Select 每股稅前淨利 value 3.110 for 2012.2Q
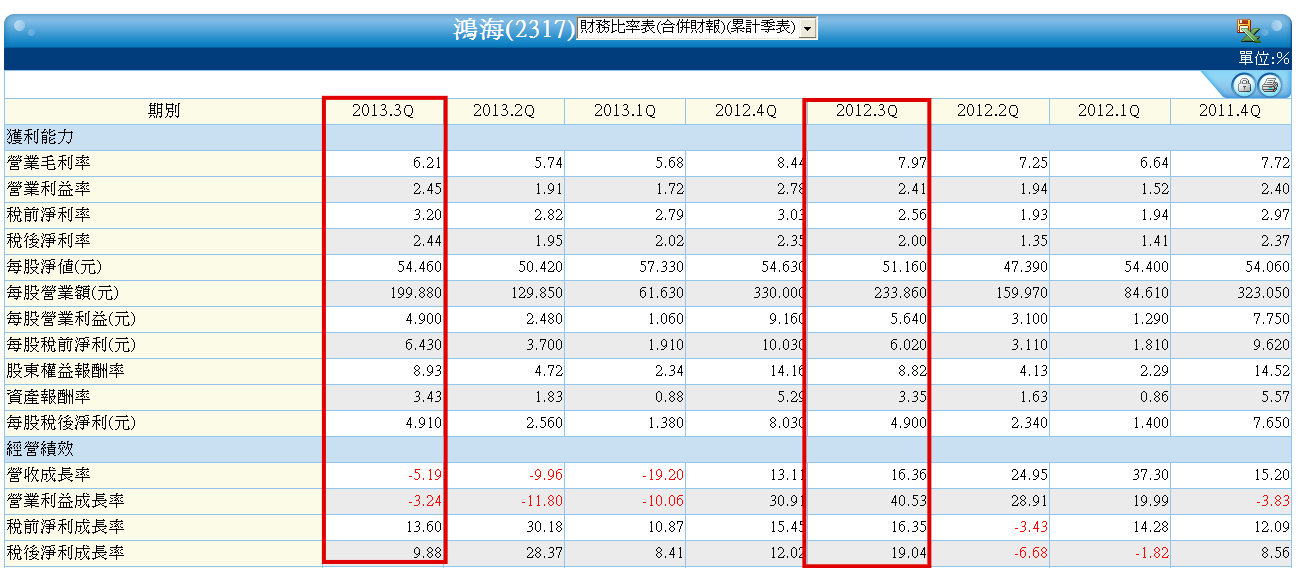This screenshot has width=1304, height=568. (1028, 344)
